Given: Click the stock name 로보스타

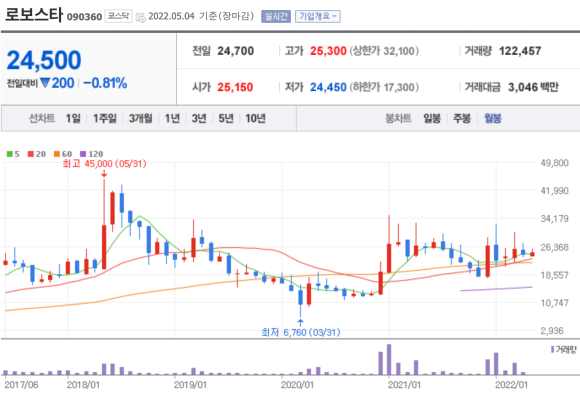Looking at the screenshot, I should coord(34,15).
